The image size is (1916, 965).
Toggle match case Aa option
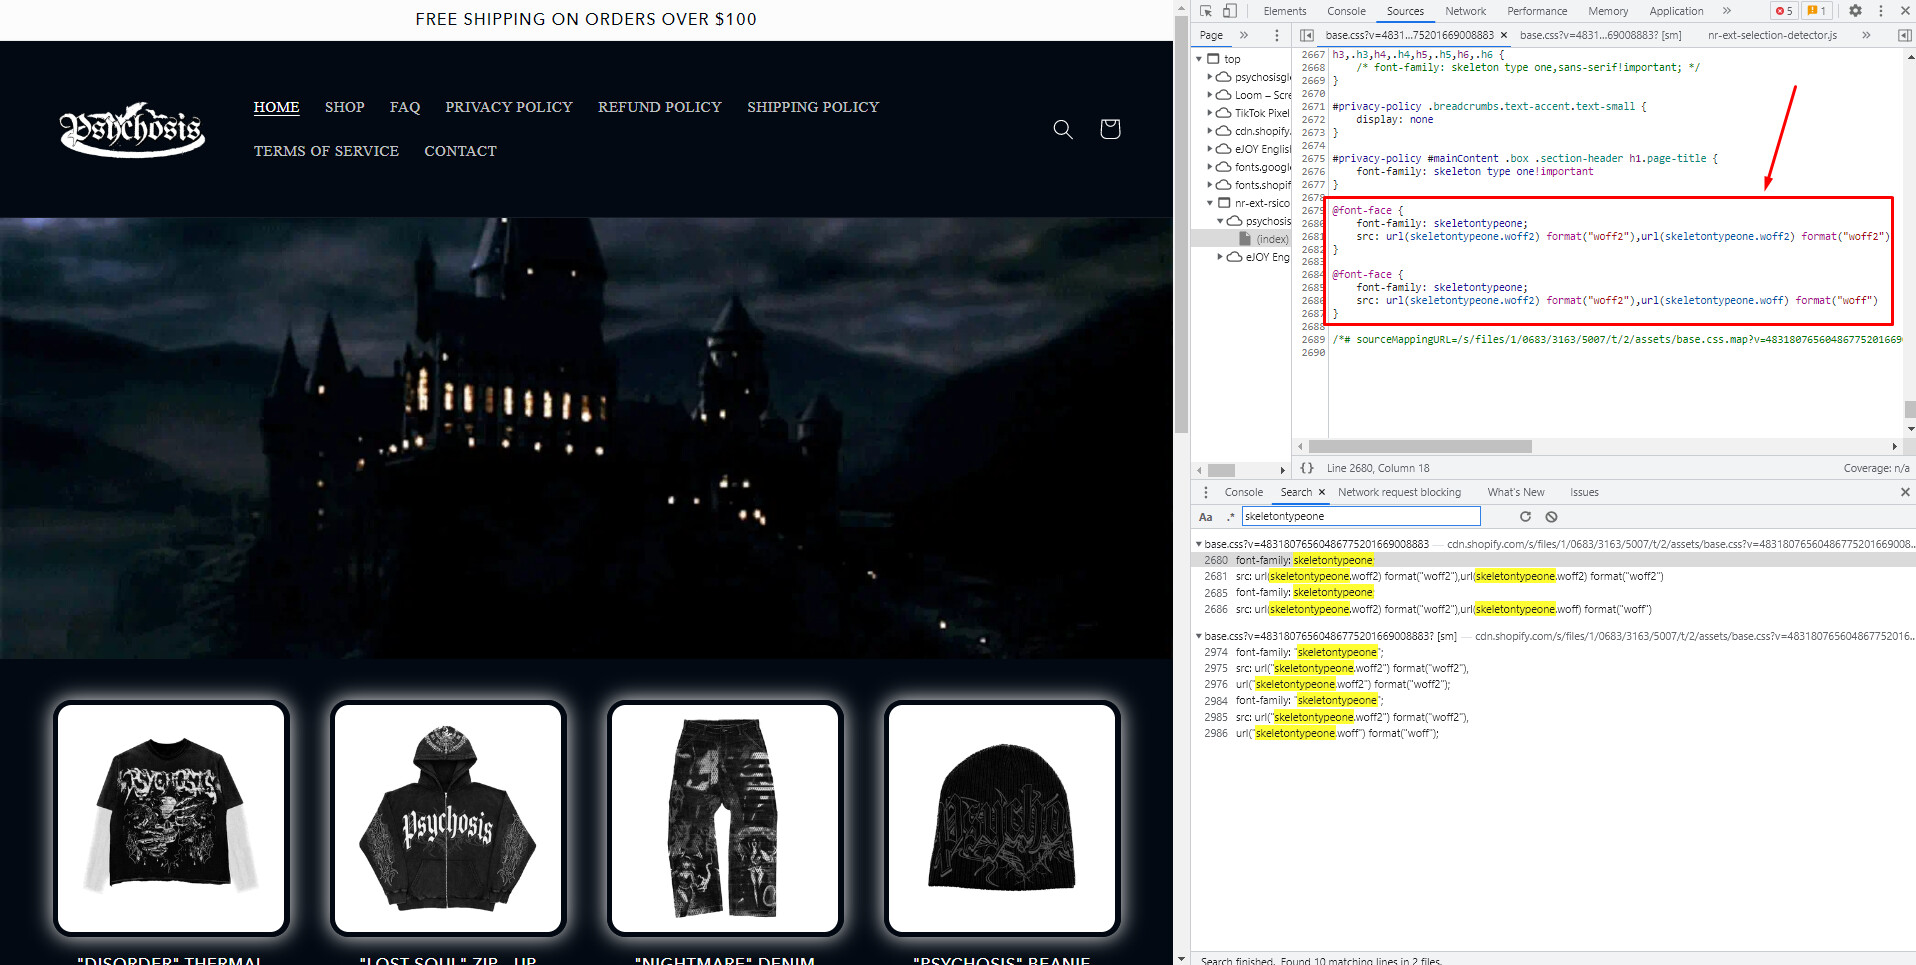pyautogui.click(x=1206, y=517)
